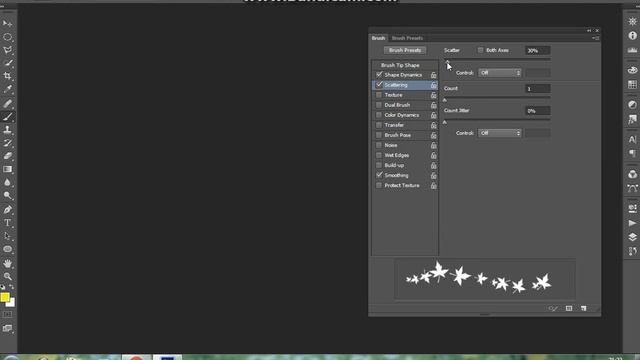Open the Histogram panel icon

(632, 50)
